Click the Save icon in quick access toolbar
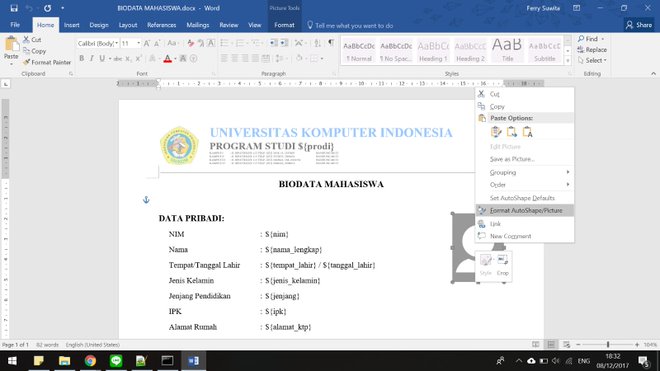This screenshot has height=371, width=660. [x=14, y=8]
